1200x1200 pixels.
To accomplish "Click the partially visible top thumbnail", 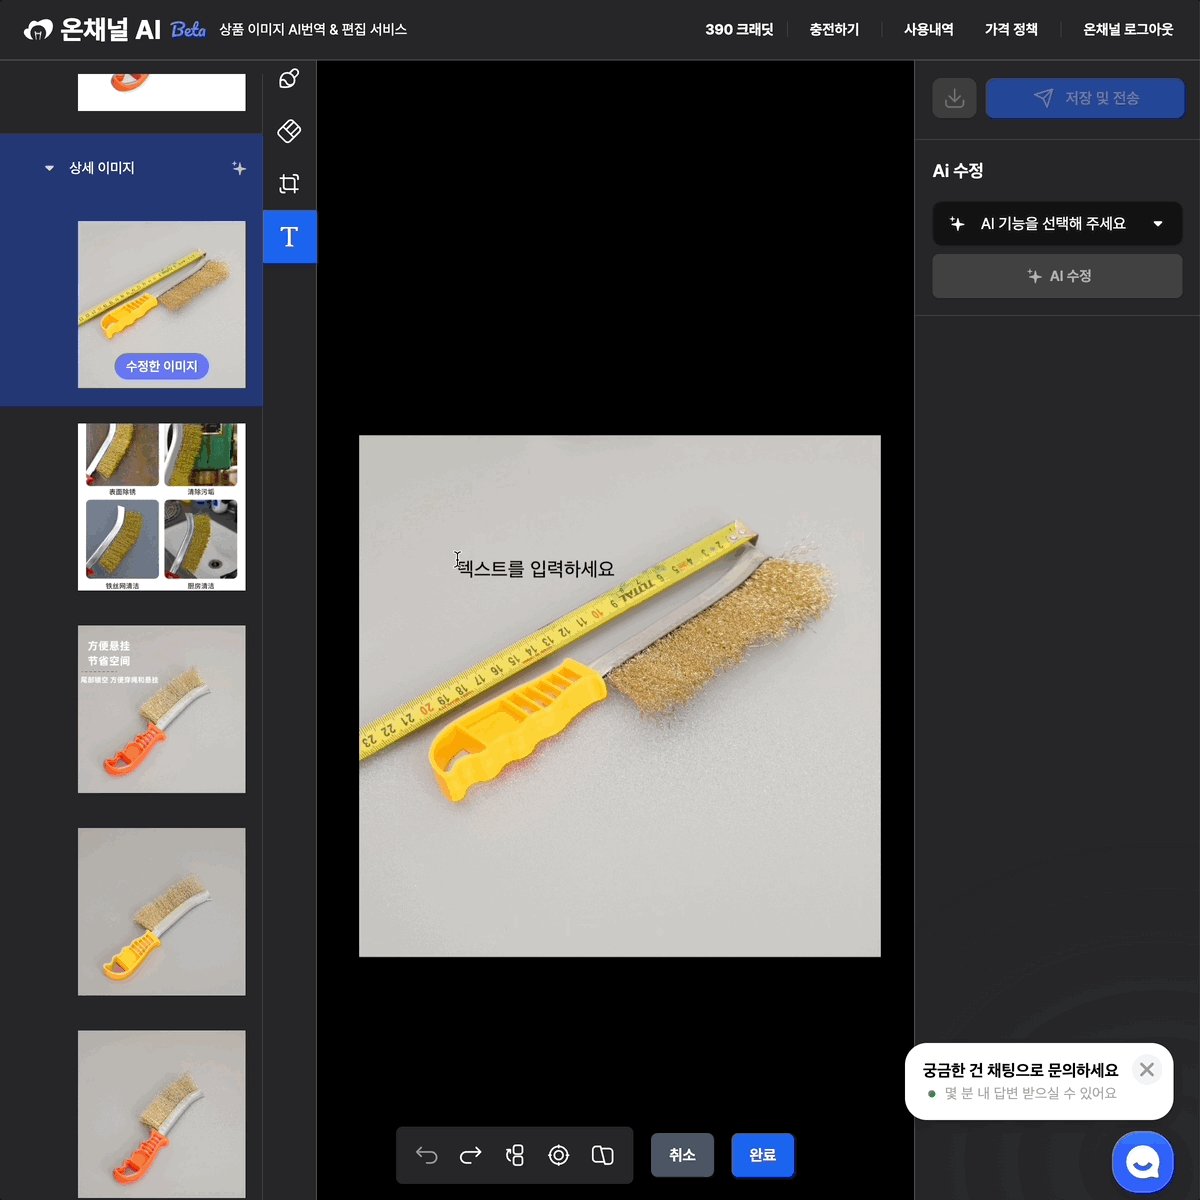I will (x=162, y=92).
